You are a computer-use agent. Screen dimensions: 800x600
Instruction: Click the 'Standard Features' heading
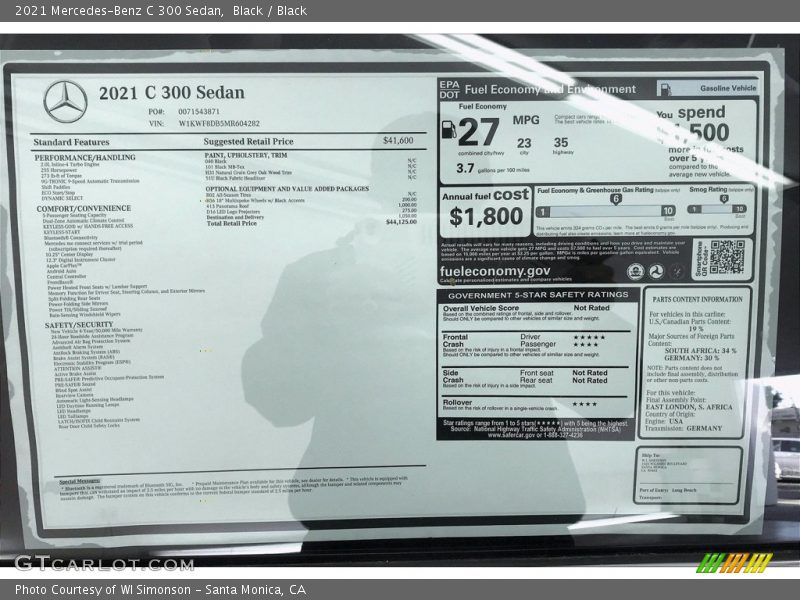tap(71, 142)
